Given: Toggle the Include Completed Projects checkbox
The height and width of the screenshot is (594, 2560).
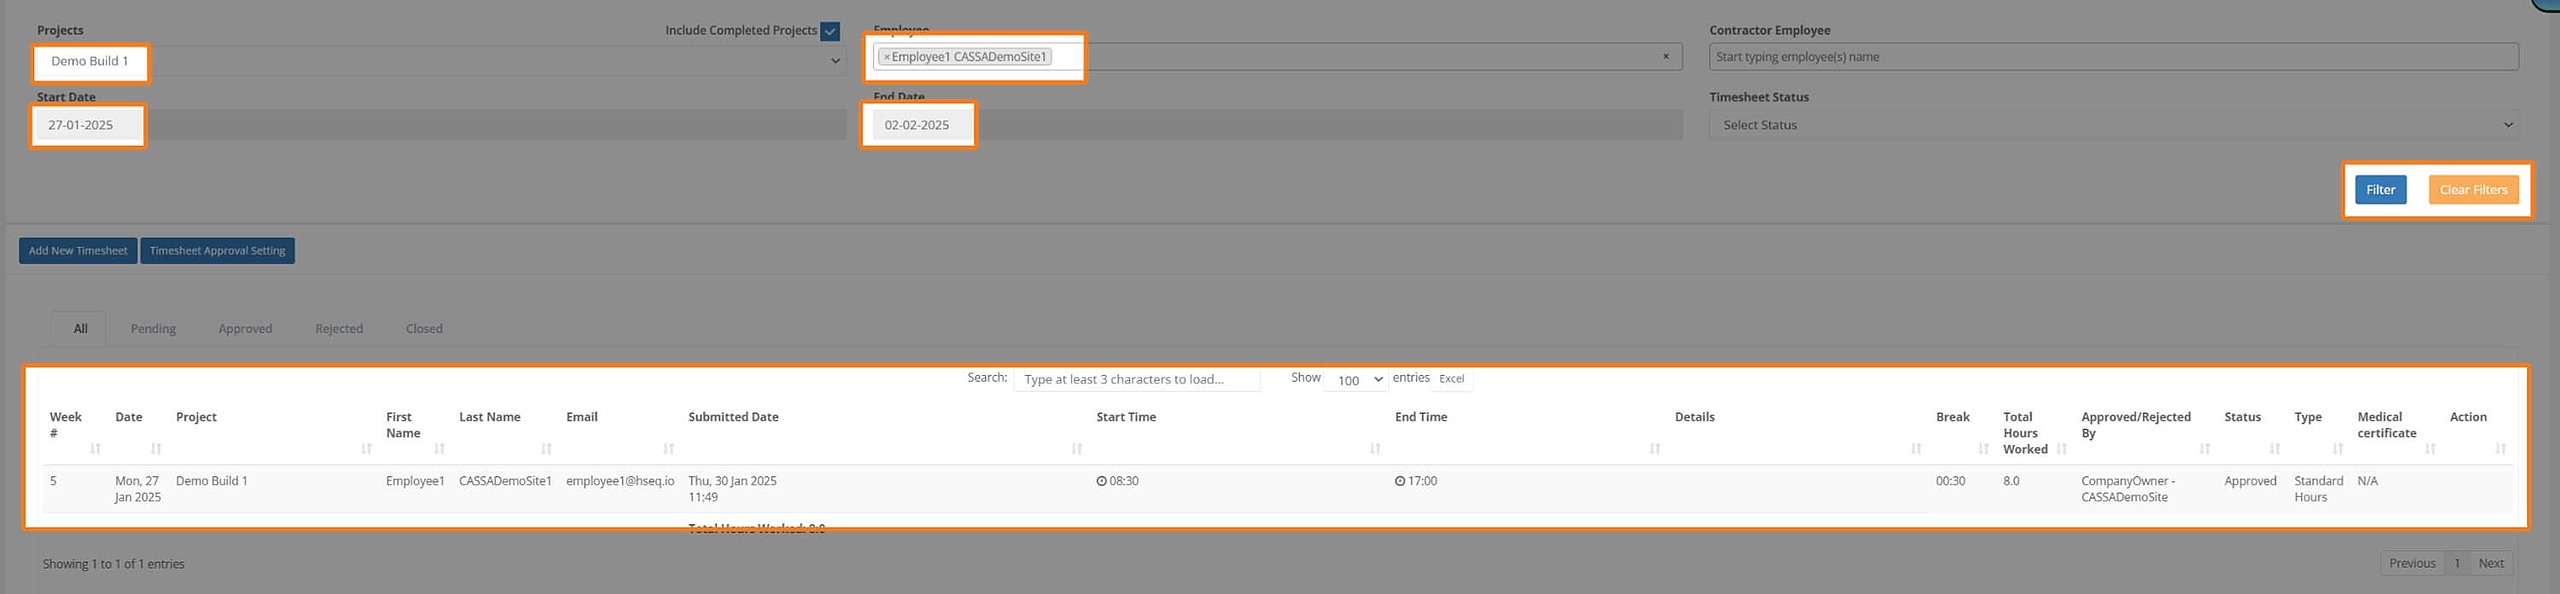Looking at the screenshot, I should 830,31.
